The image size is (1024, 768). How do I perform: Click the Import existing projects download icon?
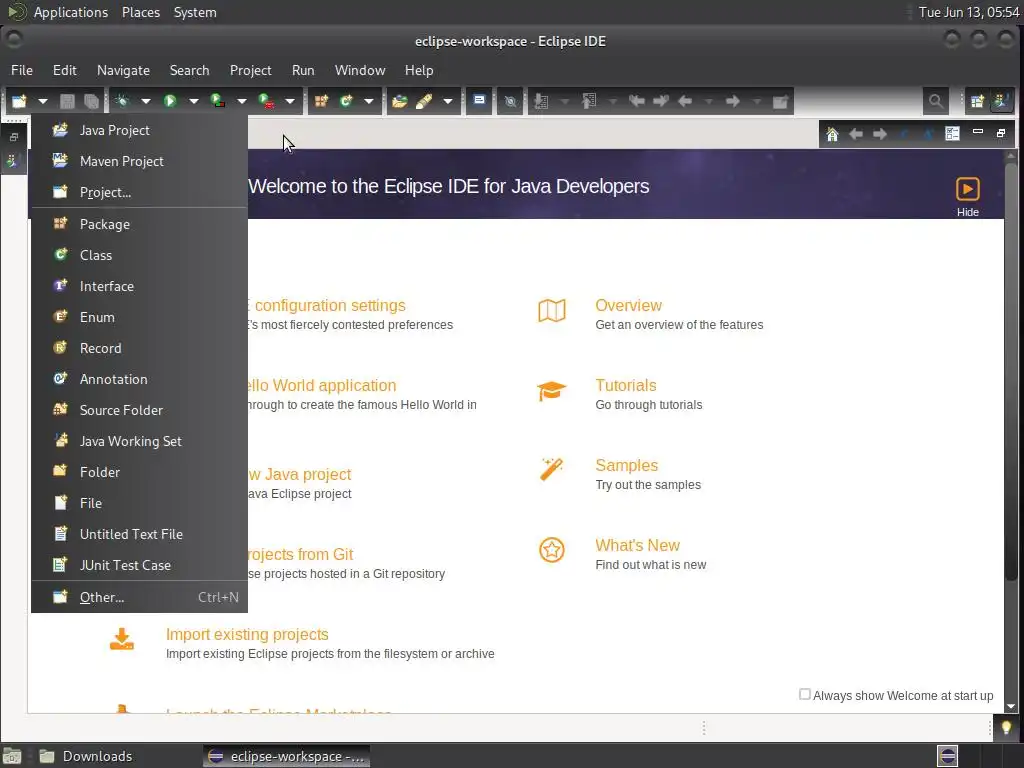point(121,639)
